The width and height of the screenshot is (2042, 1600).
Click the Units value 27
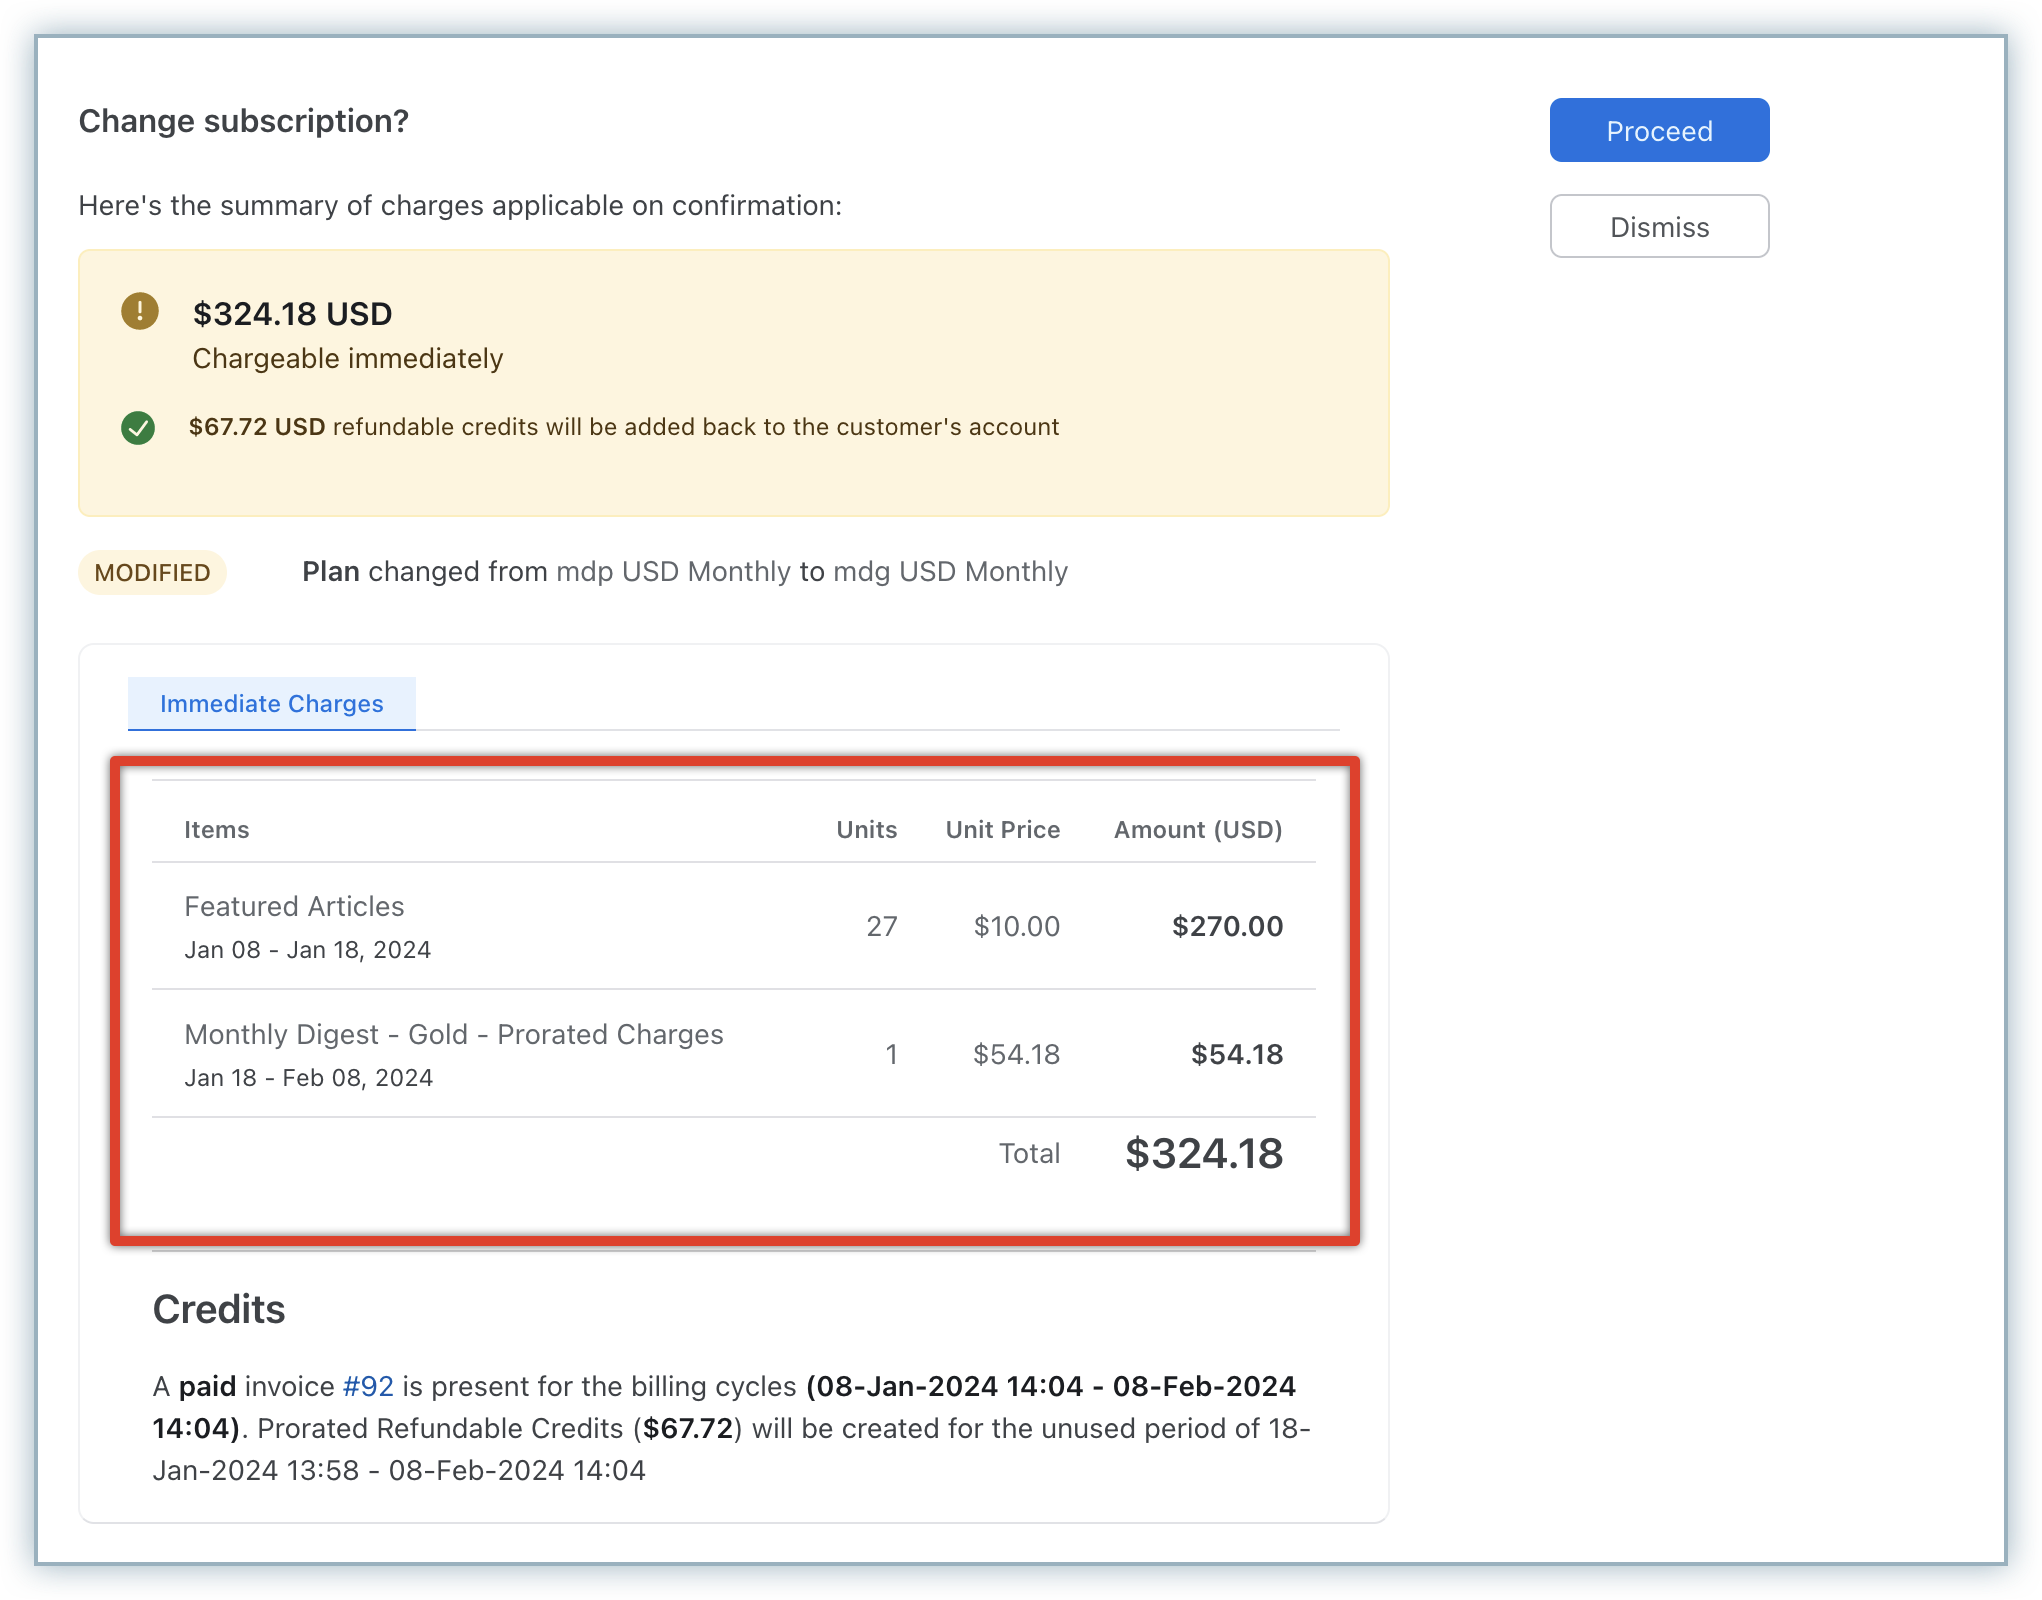tap(881, 926)
